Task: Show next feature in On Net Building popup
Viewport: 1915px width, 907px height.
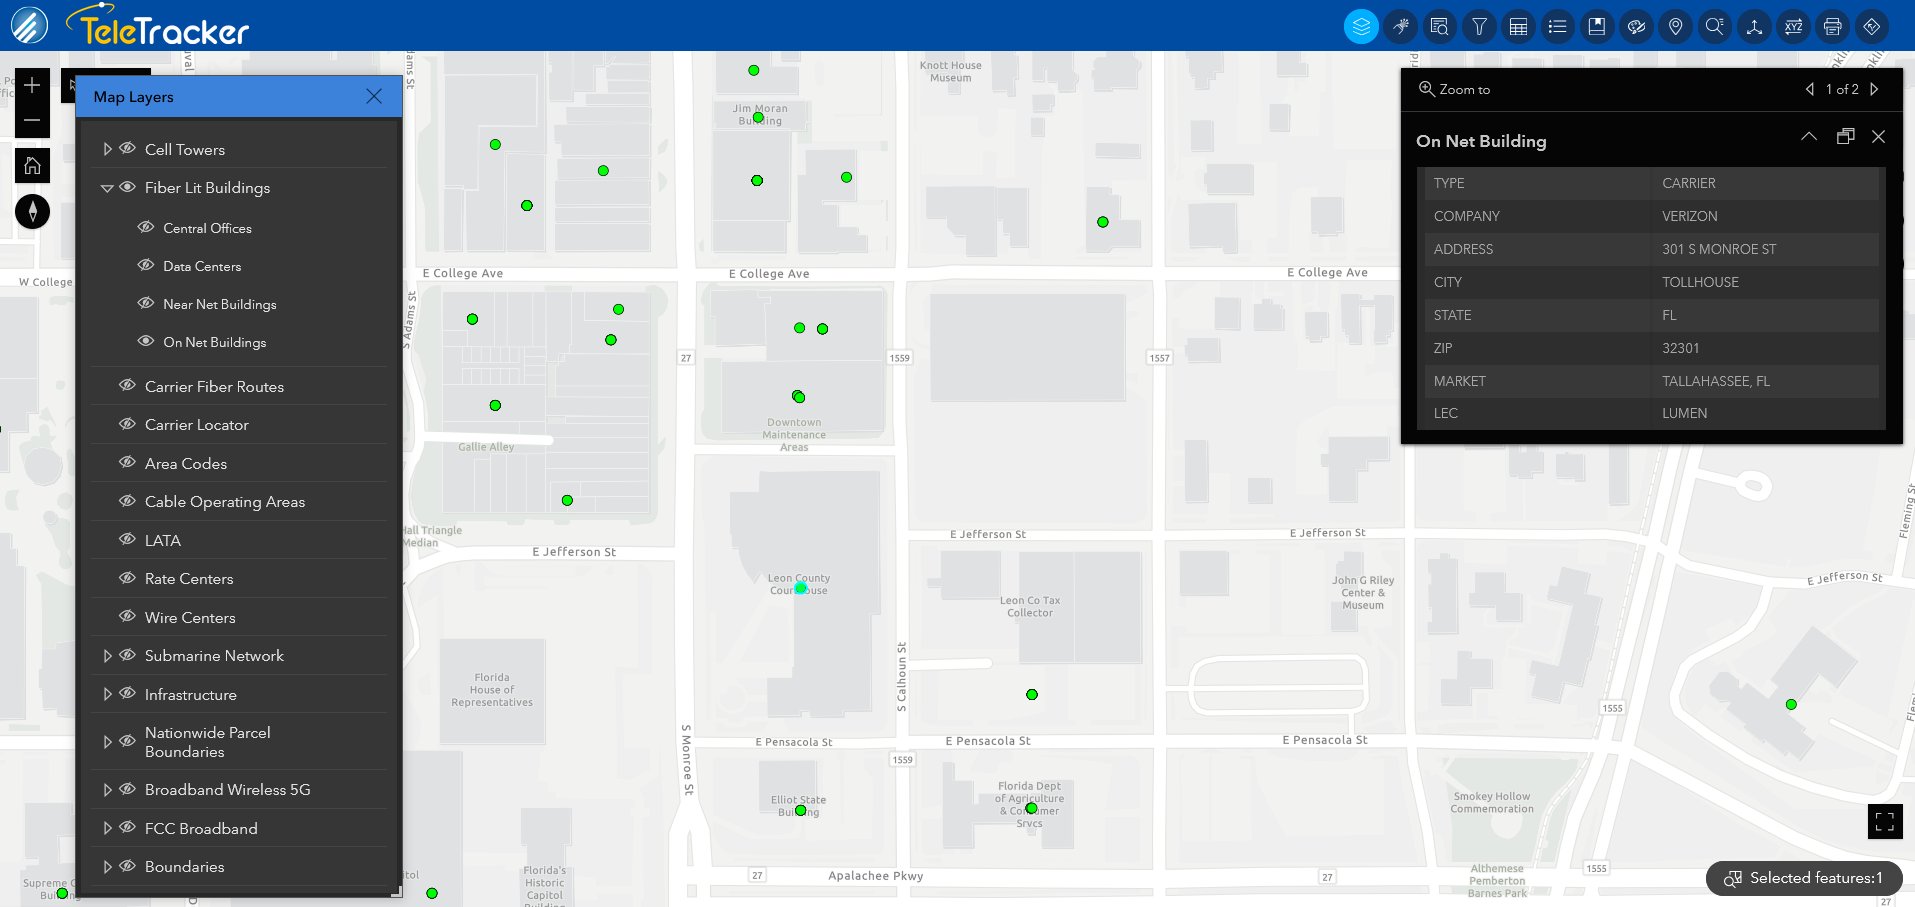Action: 1875,89
